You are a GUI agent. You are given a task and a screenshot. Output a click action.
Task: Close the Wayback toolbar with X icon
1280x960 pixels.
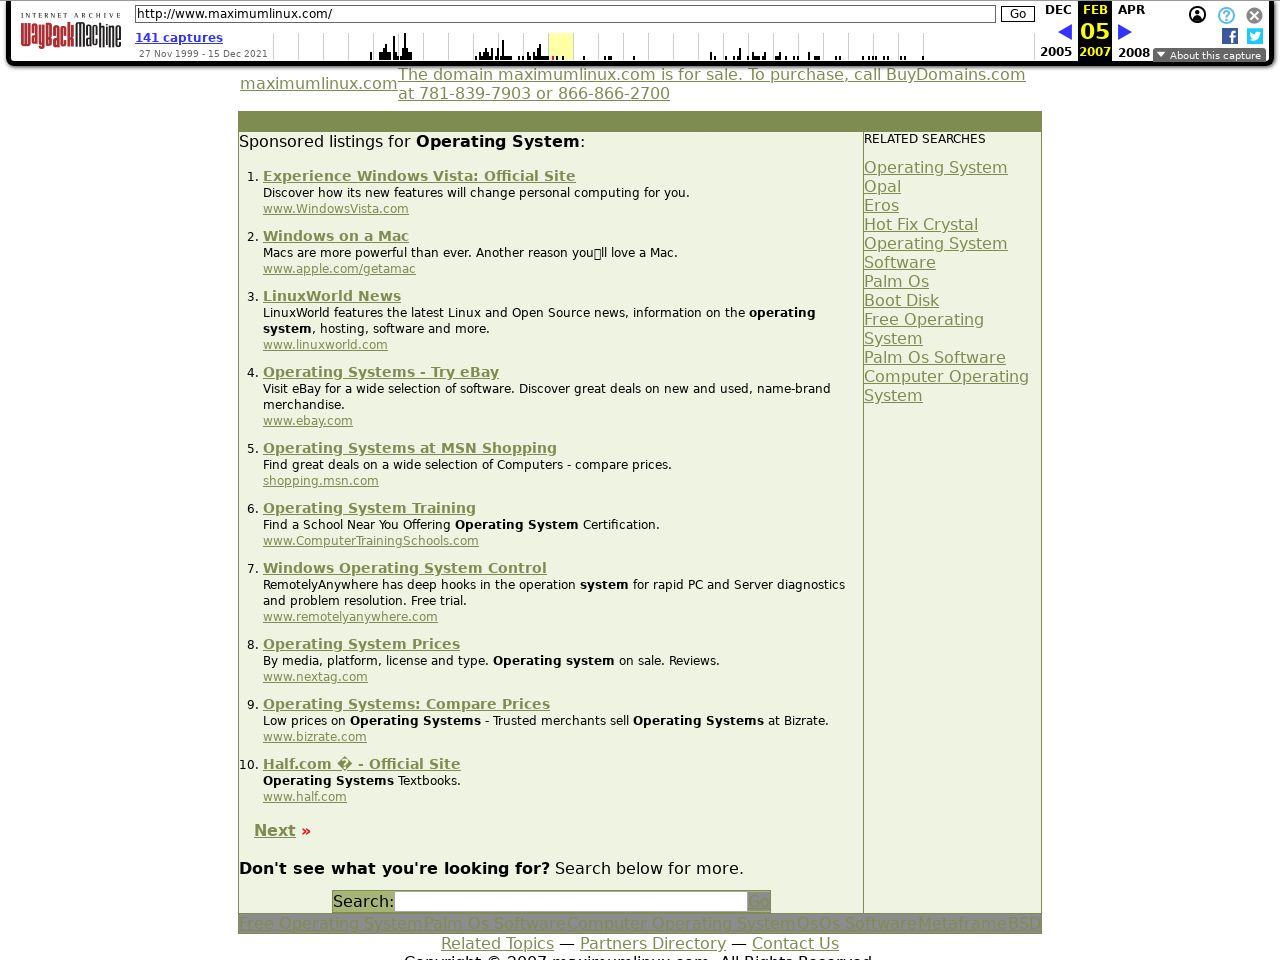tap(1254, 15)
